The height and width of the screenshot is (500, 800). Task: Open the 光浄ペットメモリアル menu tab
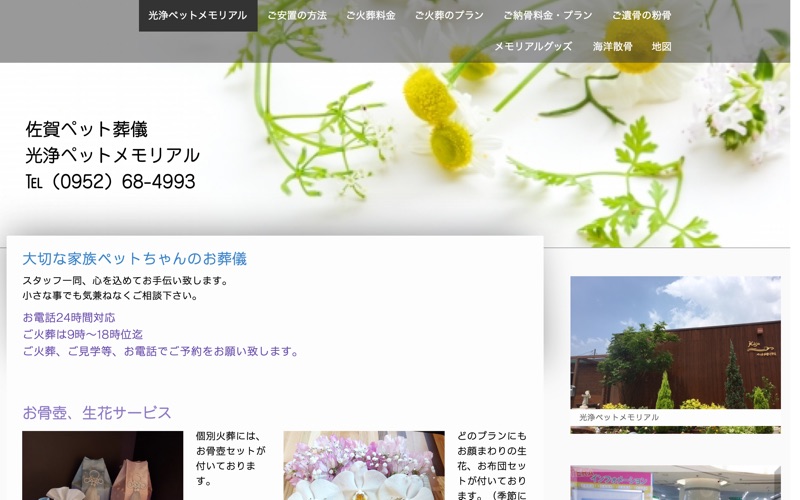click(198, 15)
